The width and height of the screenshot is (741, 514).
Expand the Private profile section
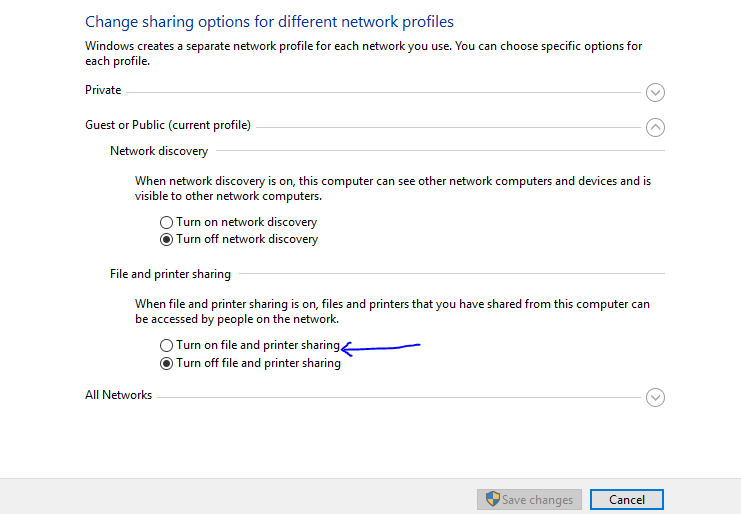[x=655, y=92]
